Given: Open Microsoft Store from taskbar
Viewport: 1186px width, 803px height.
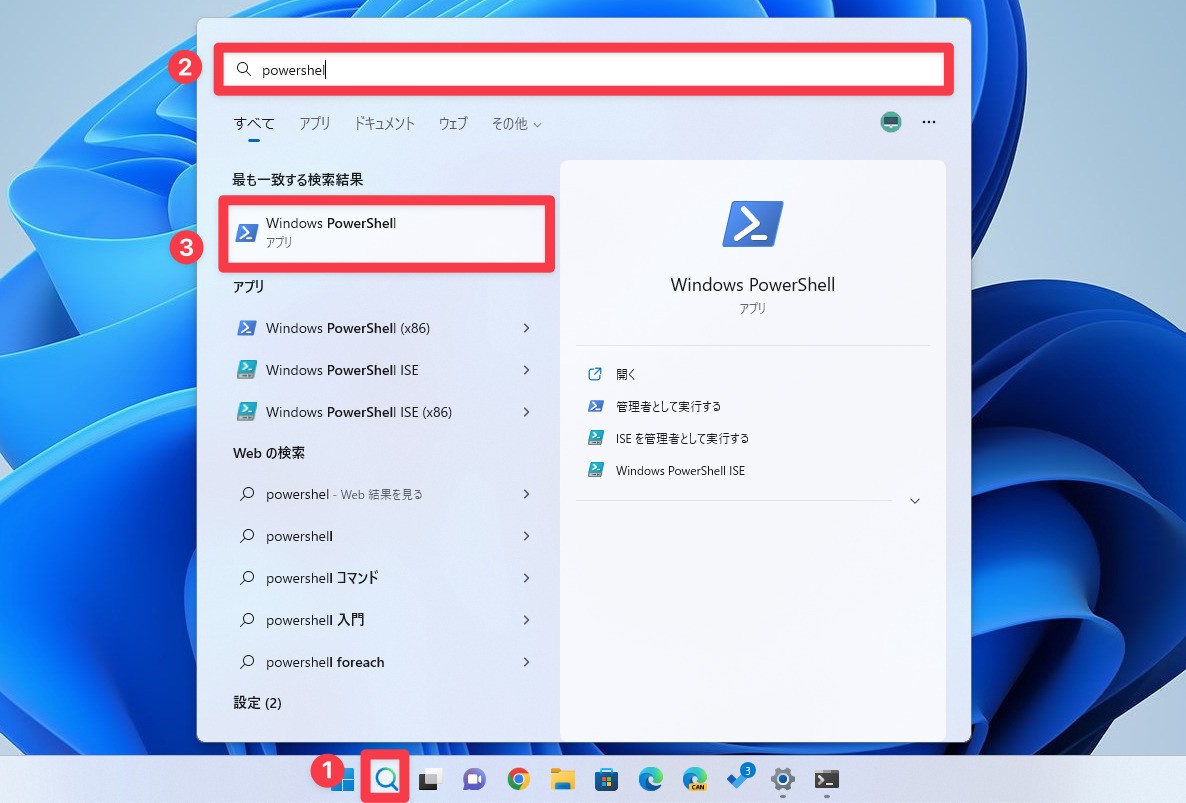Looking at the screenshot, I should click(x=607, y=779).
